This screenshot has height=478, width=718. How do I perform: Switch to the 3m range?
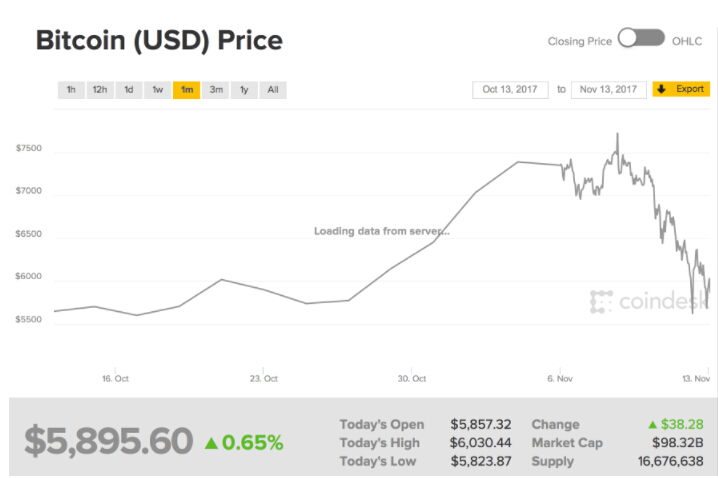(216, 90)
